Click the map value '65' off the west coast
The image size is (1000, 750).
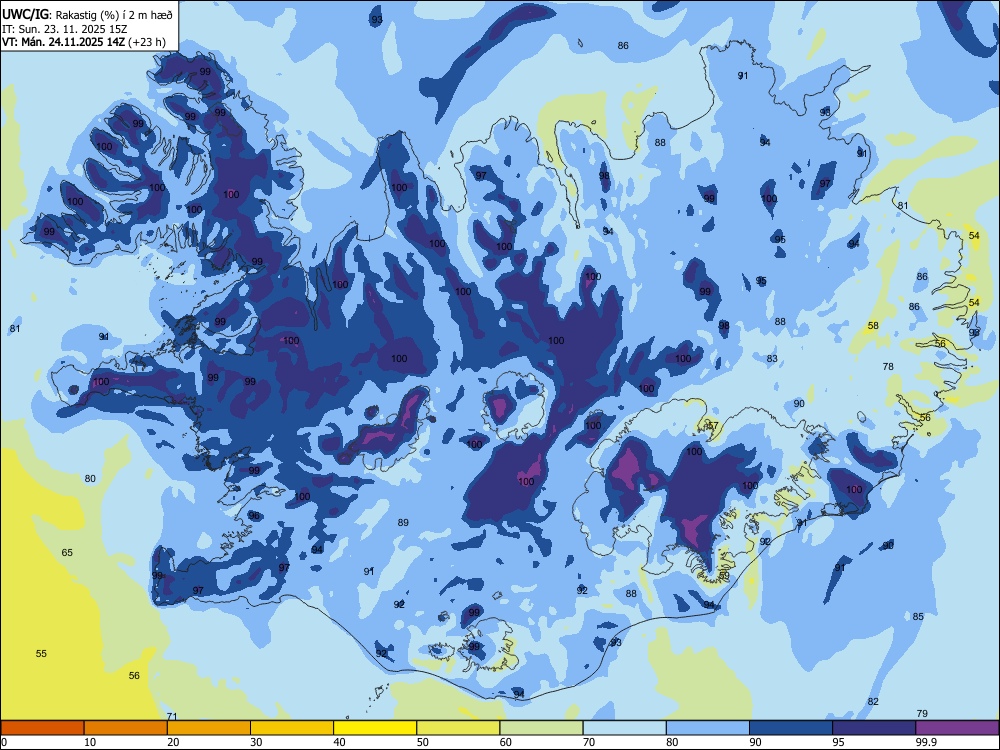pos(67,552)
